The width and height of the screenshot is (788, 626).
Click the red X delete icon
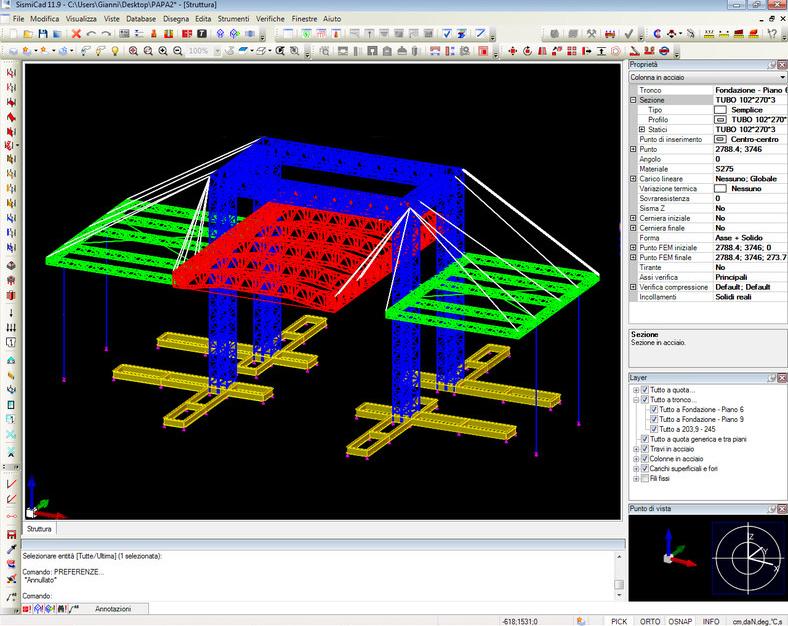[x=76, y=34]
